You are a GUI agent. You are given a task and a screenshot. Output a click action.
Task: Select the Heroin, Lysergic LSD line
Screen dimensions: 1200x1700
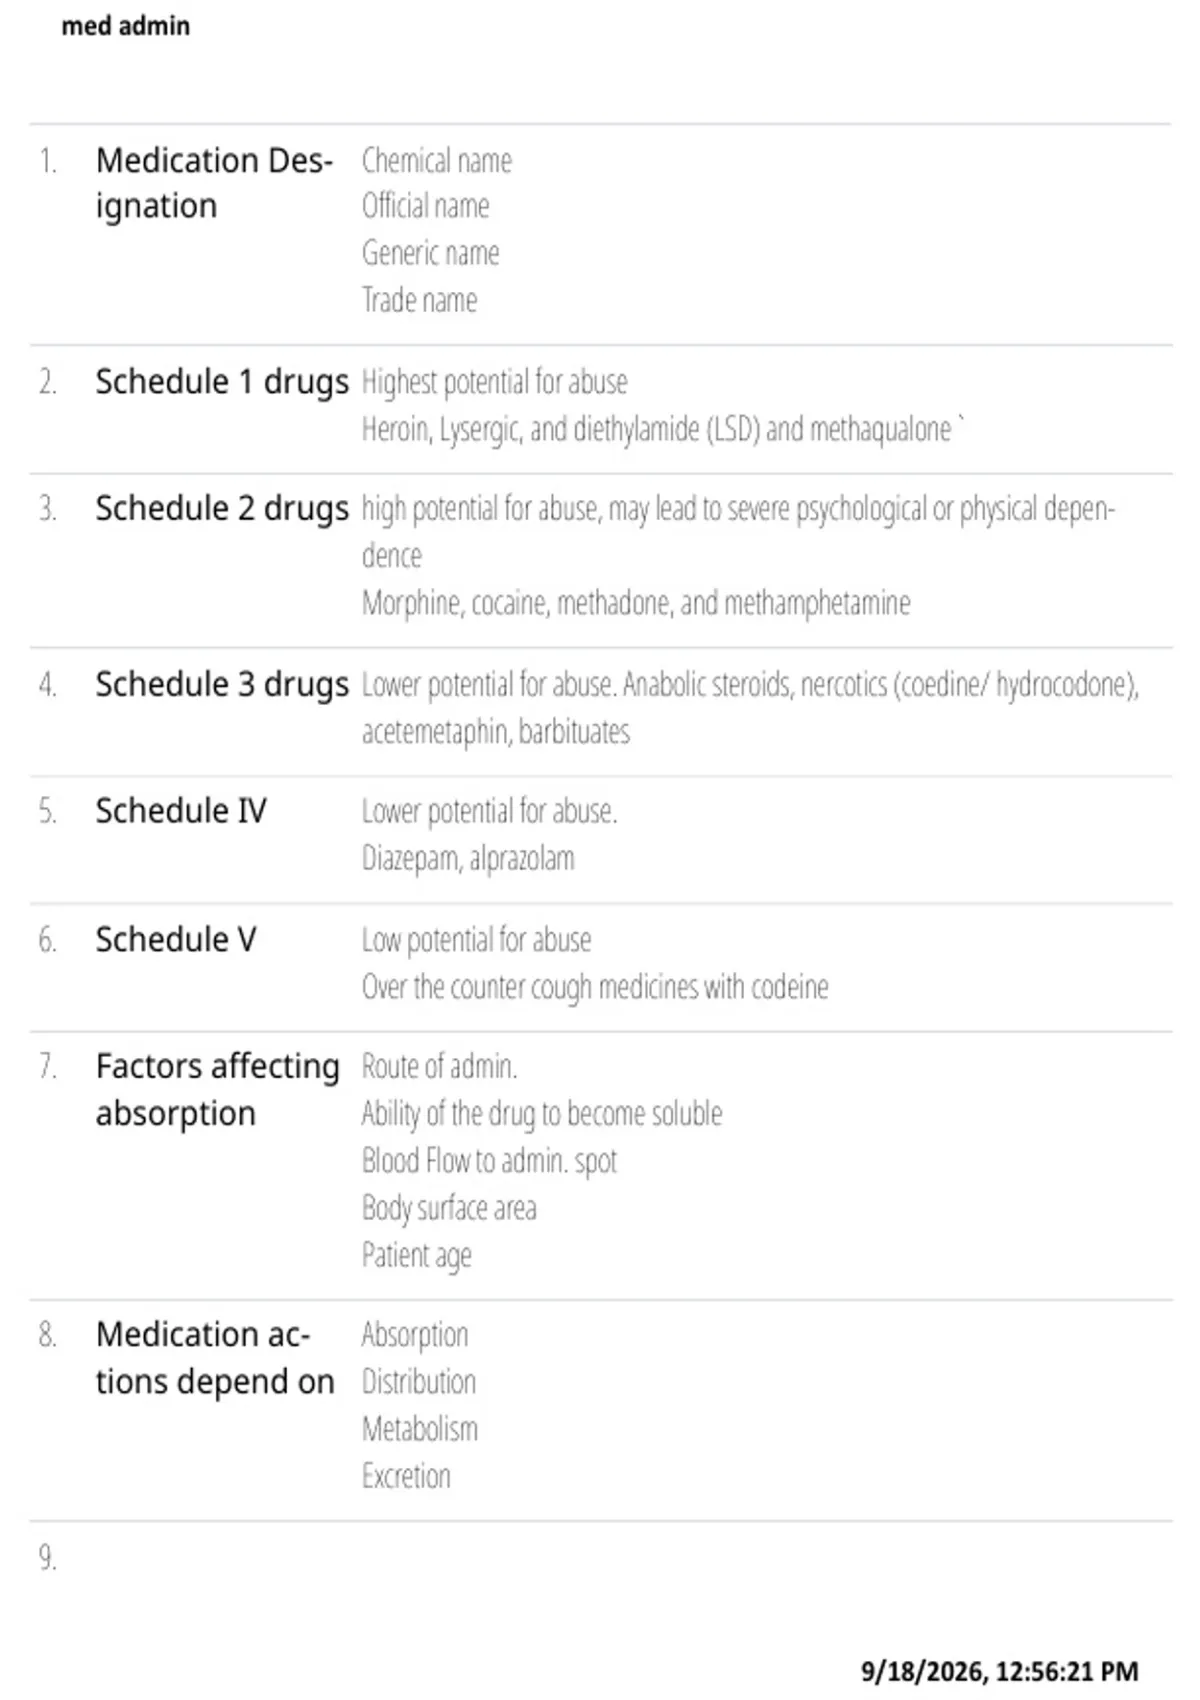tap(662, 430)
